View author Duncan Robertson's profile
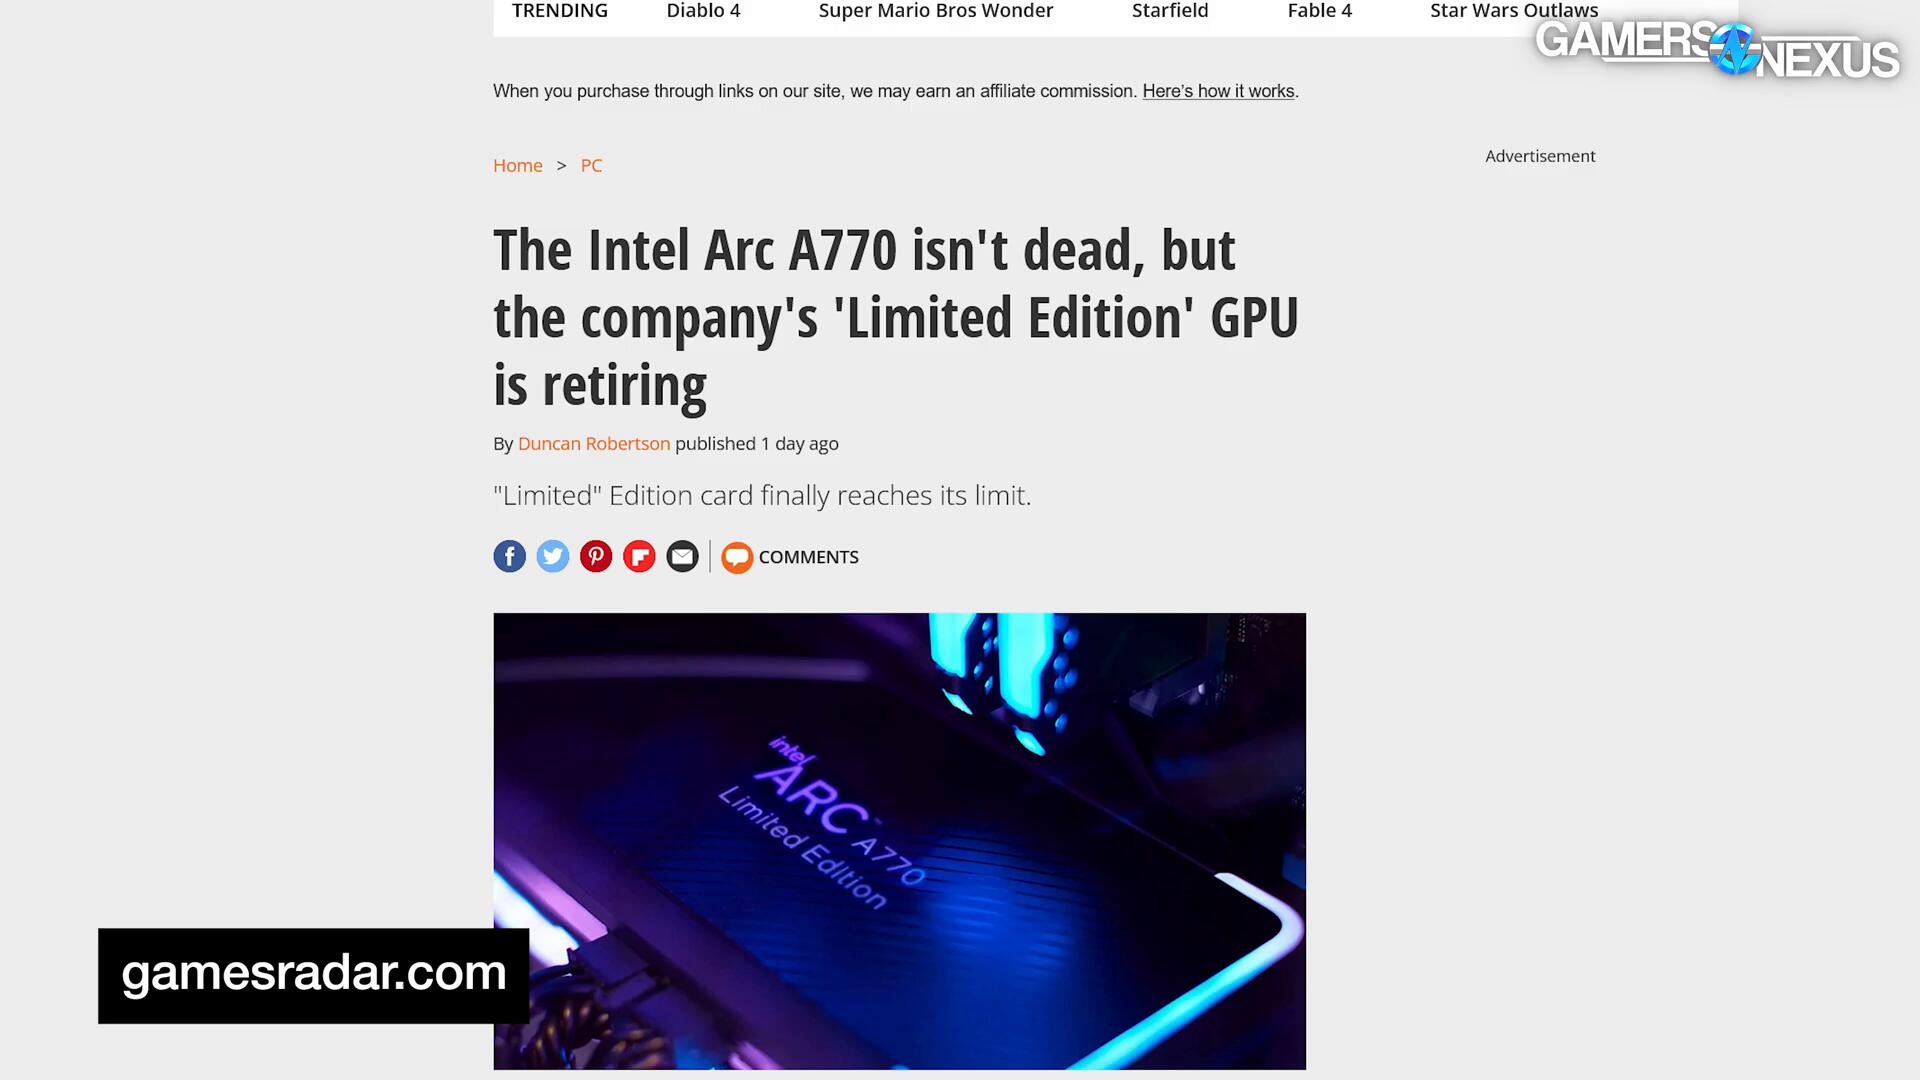The height and width of the screenshot is (1080, 1920). (594, 444)
